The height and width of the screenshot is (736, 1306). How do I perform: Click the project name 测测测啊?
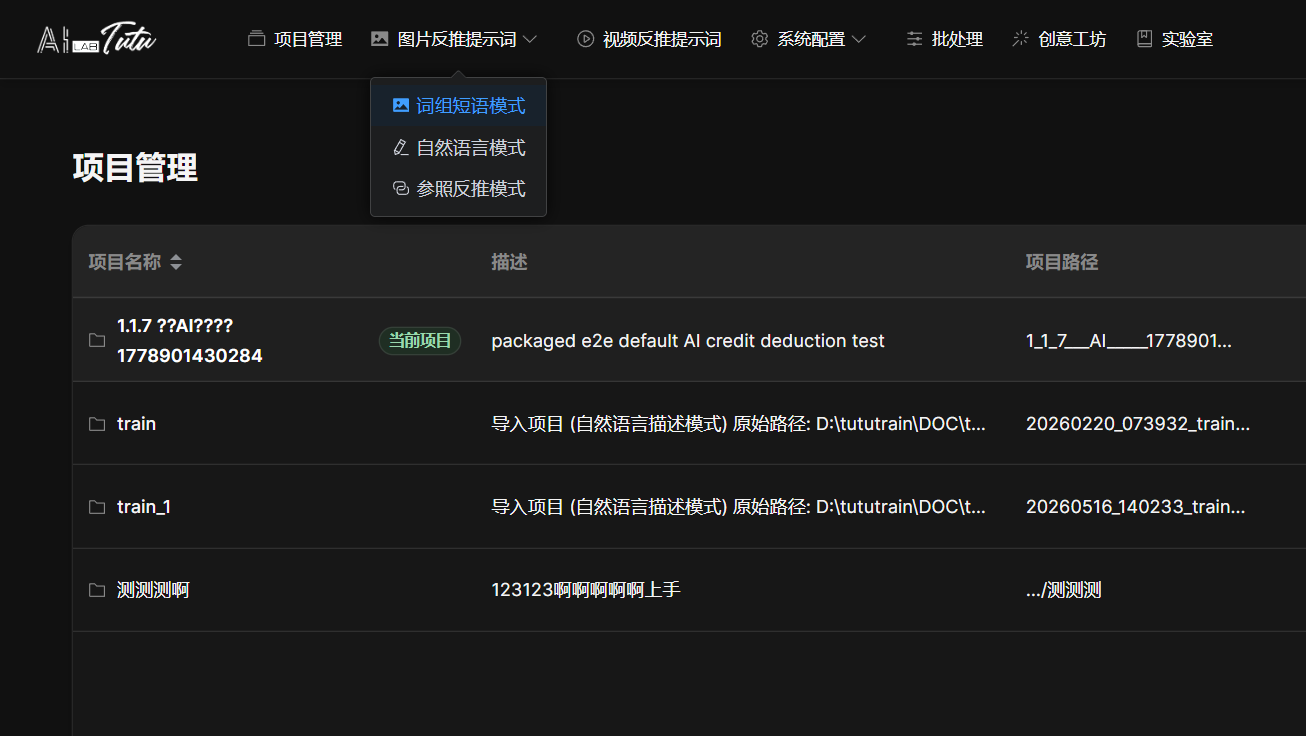(153, 590)
